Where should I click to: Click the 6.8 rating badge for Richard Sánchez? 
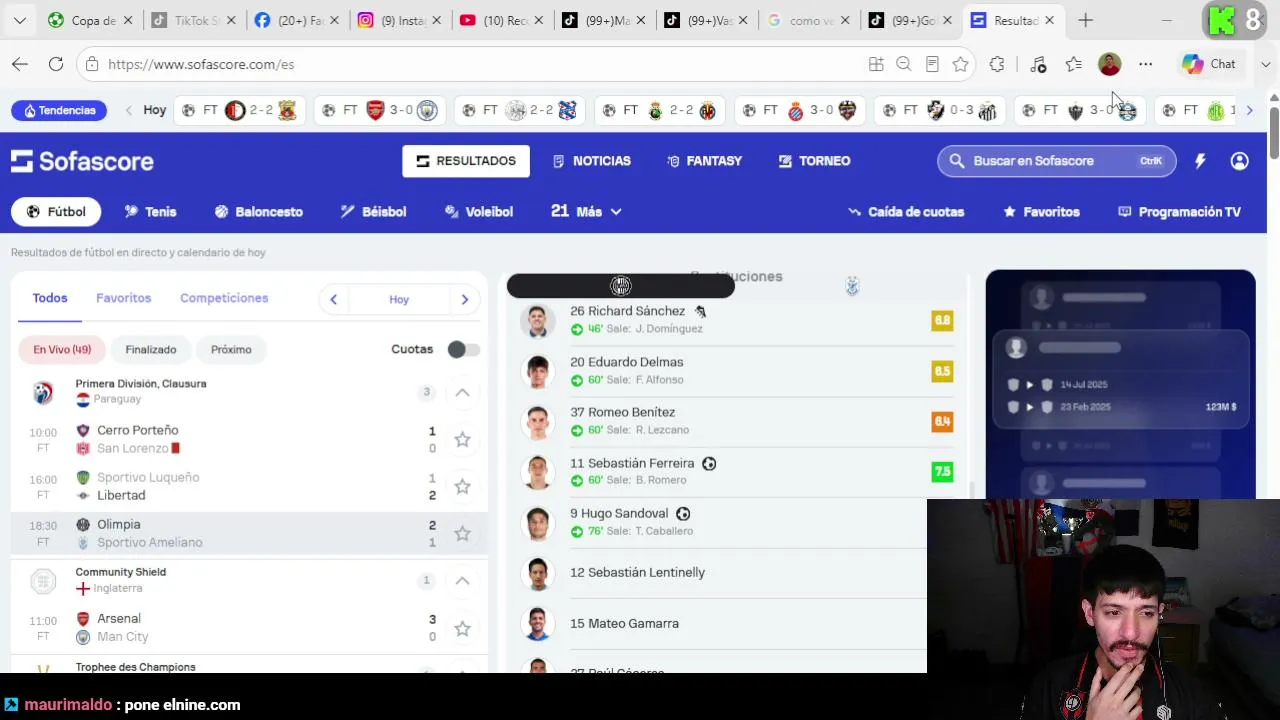tap(942, 320)
